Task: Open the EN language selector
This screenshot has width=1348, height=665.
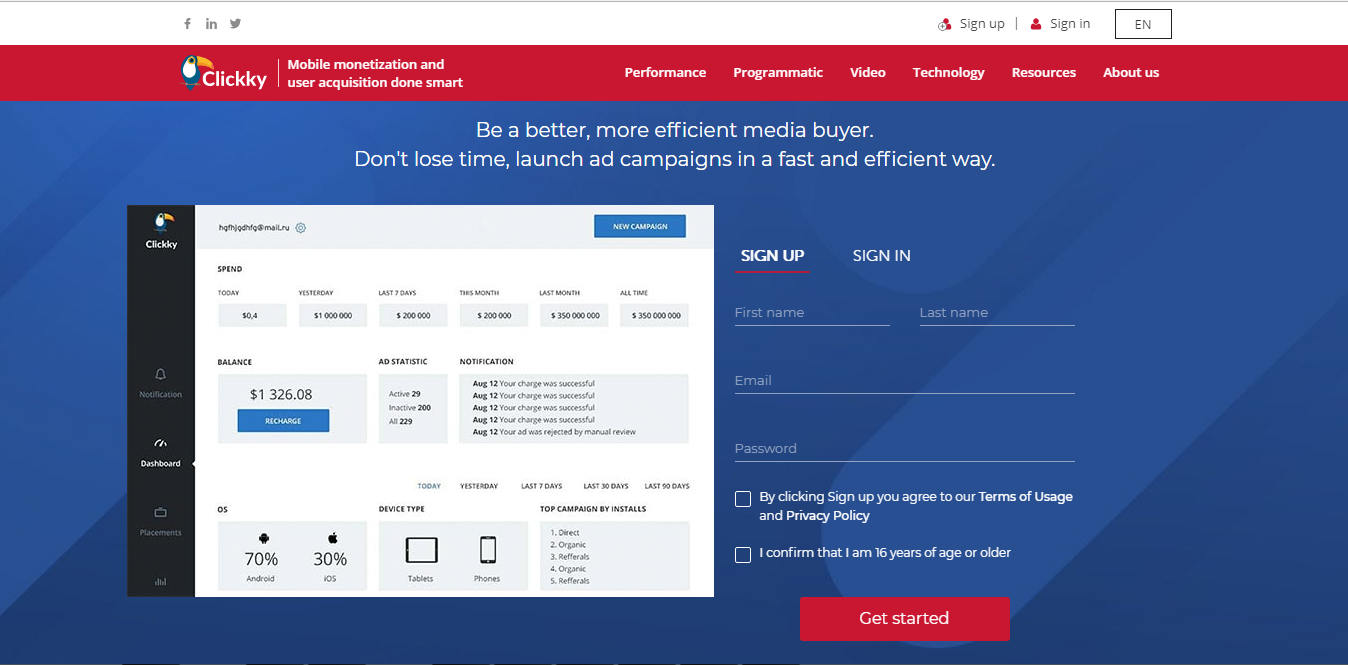Action: (x=1143, y=24)
